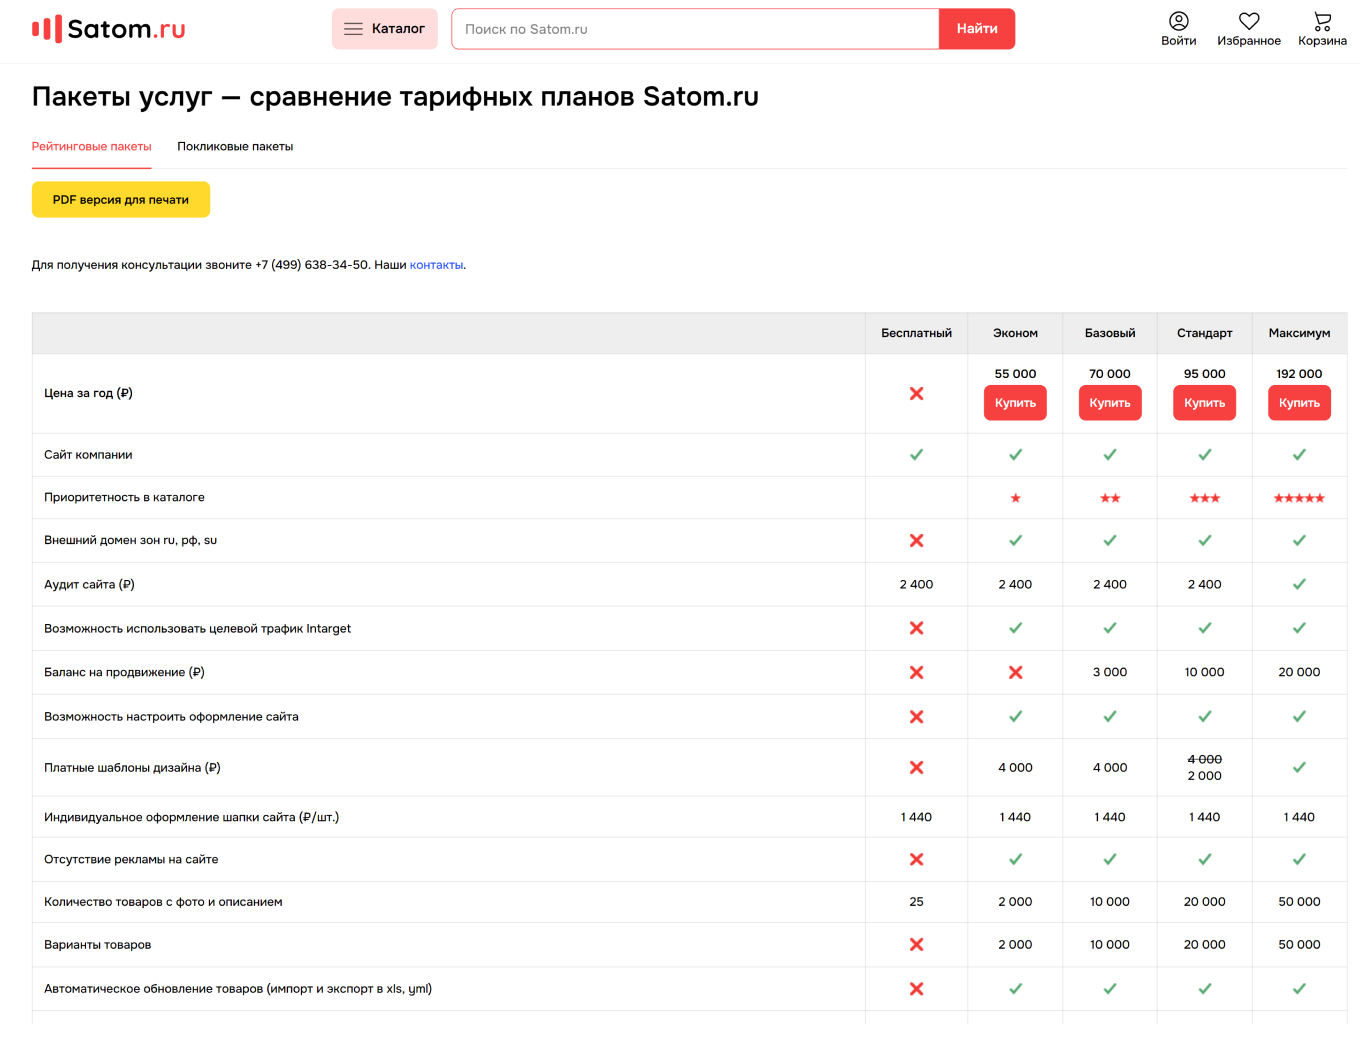This screenshot has height=1047, width=1360.
Task: Buy the Эконом package for 55 000
Action: pos(1015,403)
